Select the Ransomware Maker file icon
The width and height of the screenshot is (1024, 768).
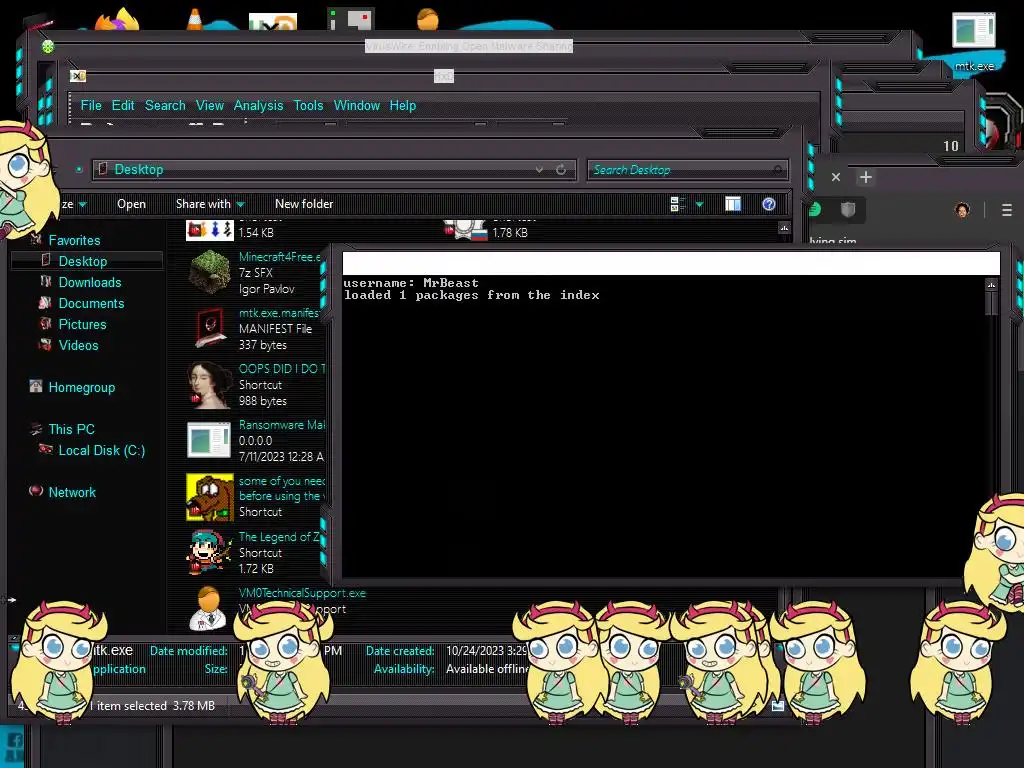(209, 440)
